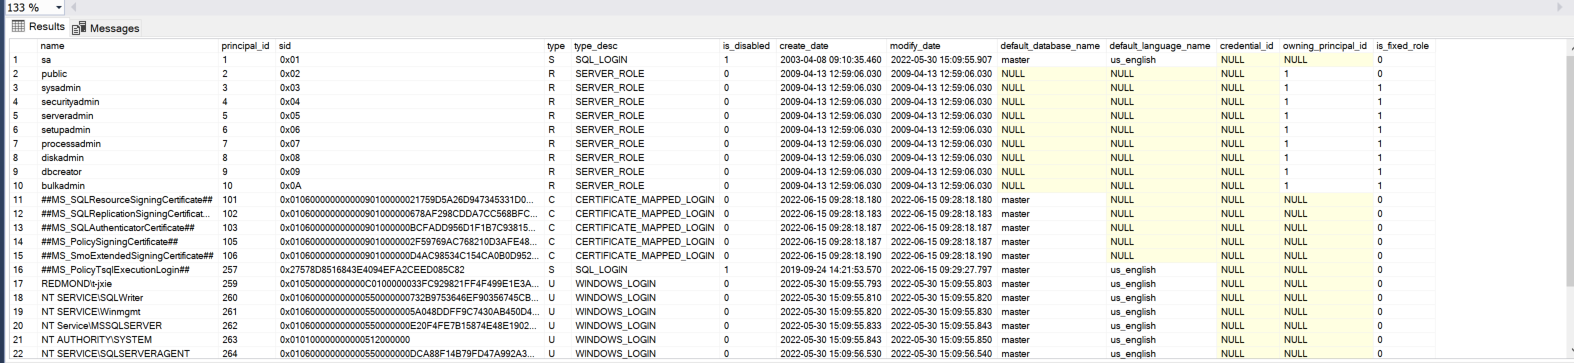
Task: Select the sid cell '0x0A'
Action: (x=410, y=186)
